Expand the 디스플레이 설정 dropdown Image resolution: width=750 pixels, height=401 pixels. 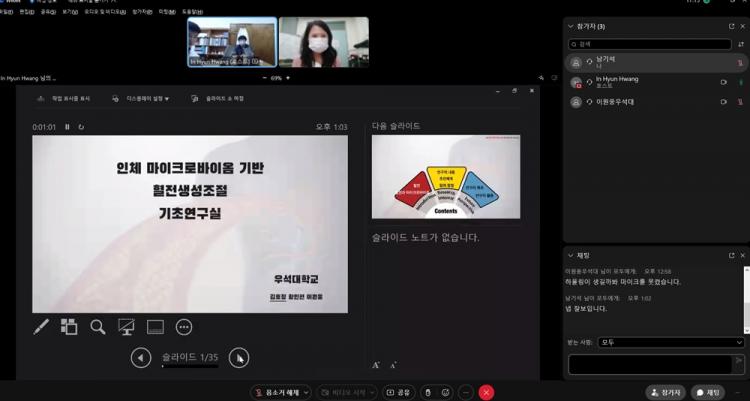point(141,99)
